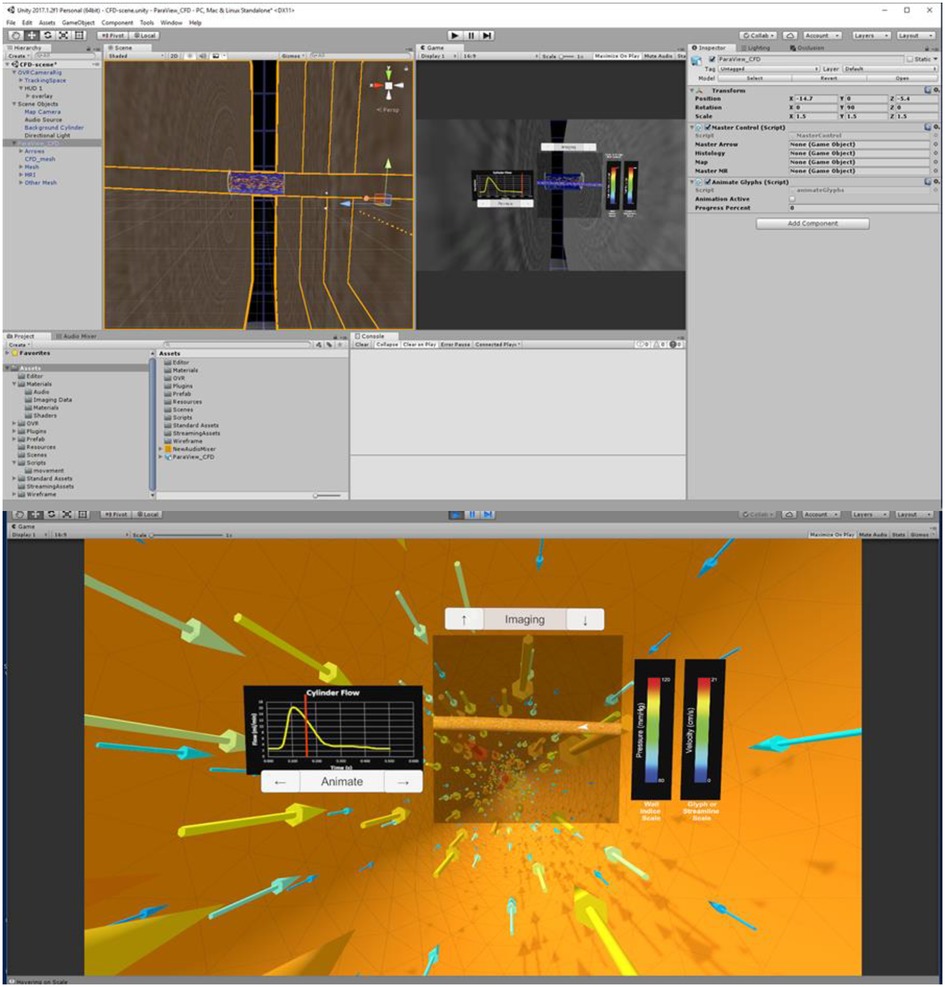This screenshot has height=987, width=945.
Task: Select the Rotate tool in the top toolbar
Action: coord(48,35)
